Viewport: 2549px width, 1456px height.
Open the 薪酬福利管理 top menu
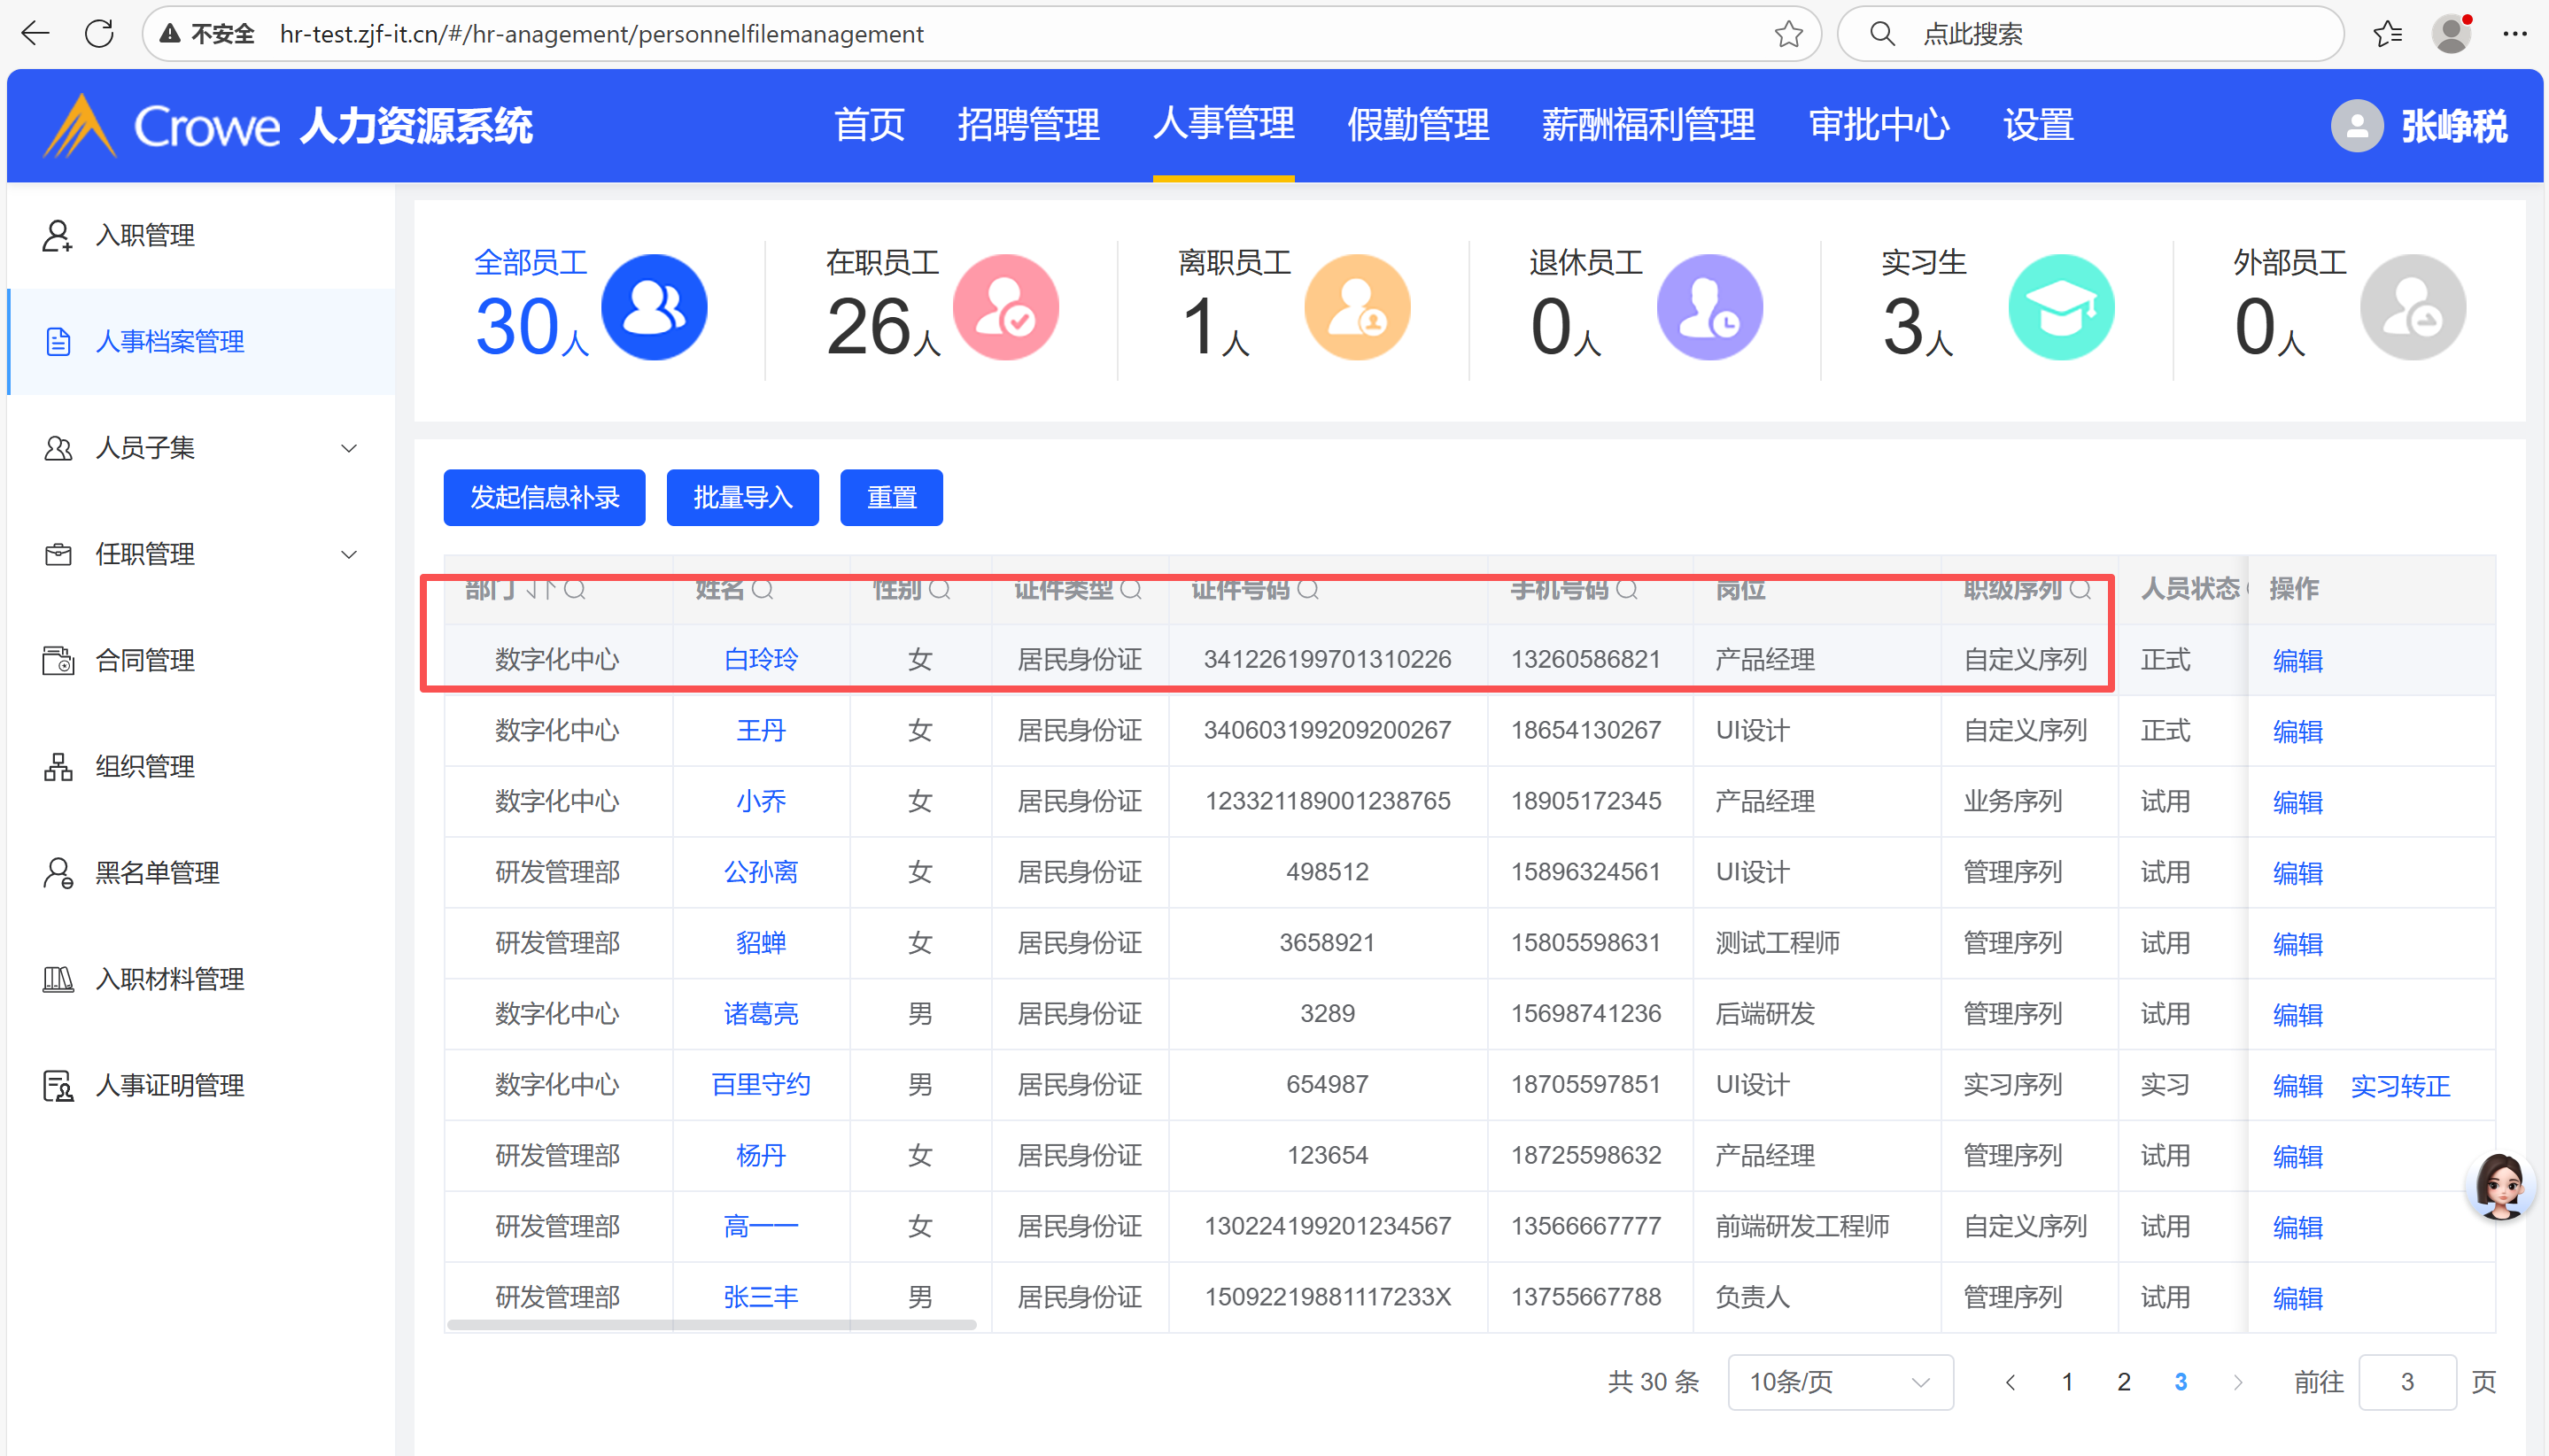[x=1647, y=126]
